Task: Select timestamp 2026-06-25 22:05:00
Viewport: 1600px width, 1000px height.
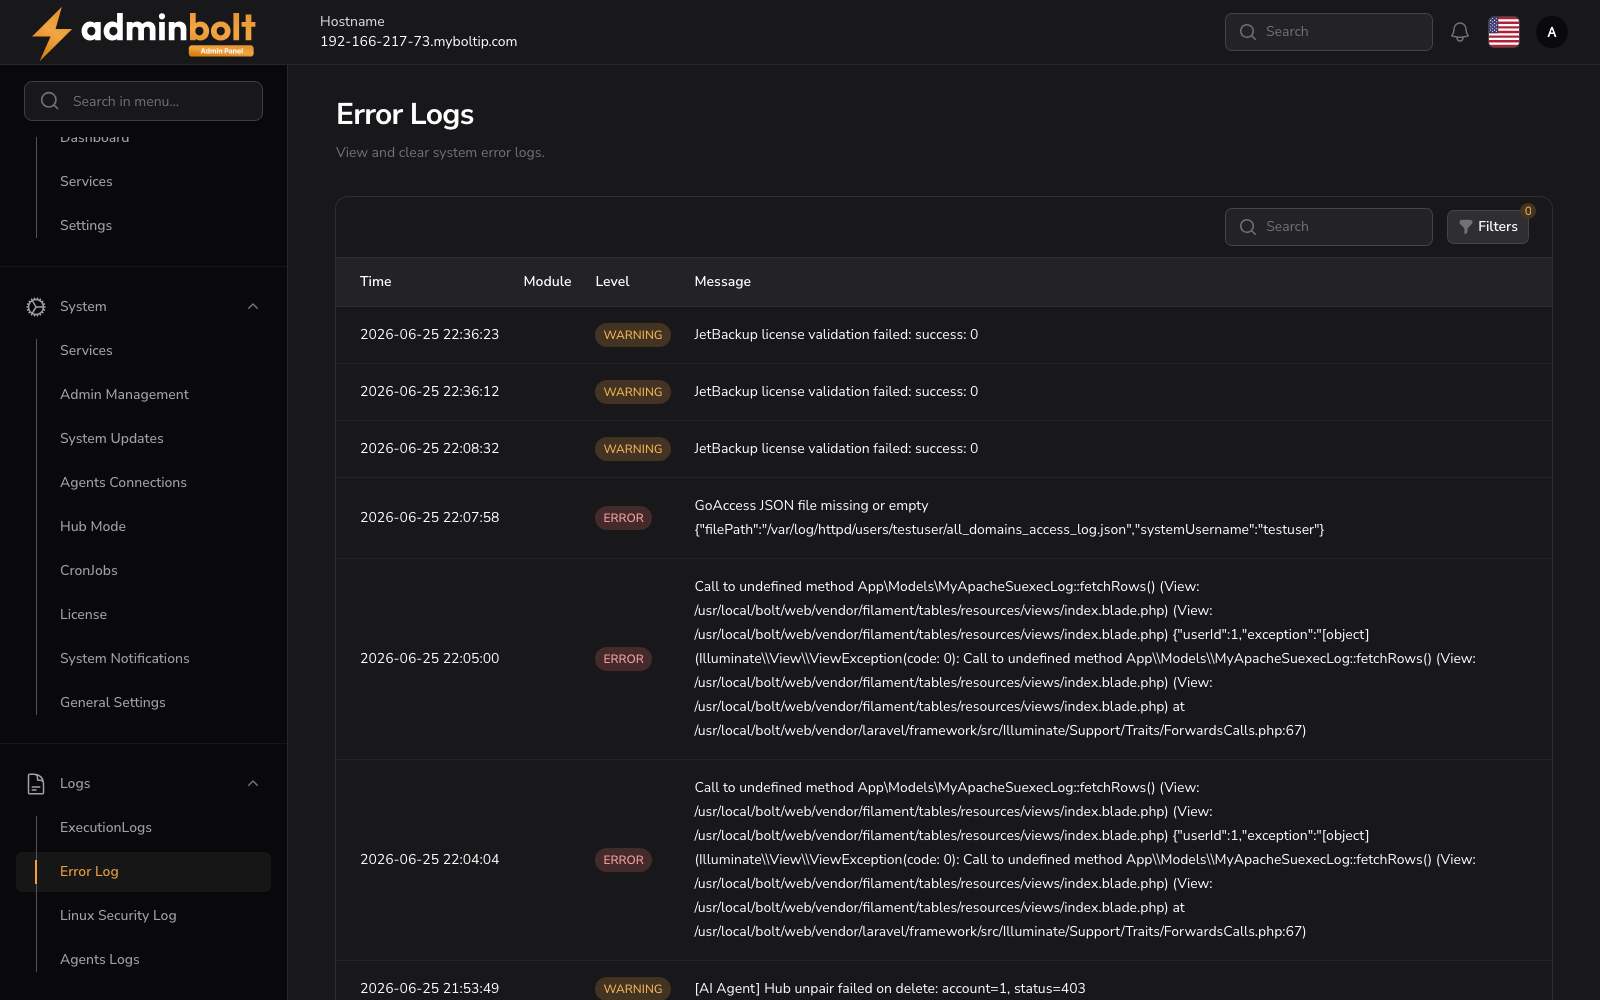Action: pos(430,659)
